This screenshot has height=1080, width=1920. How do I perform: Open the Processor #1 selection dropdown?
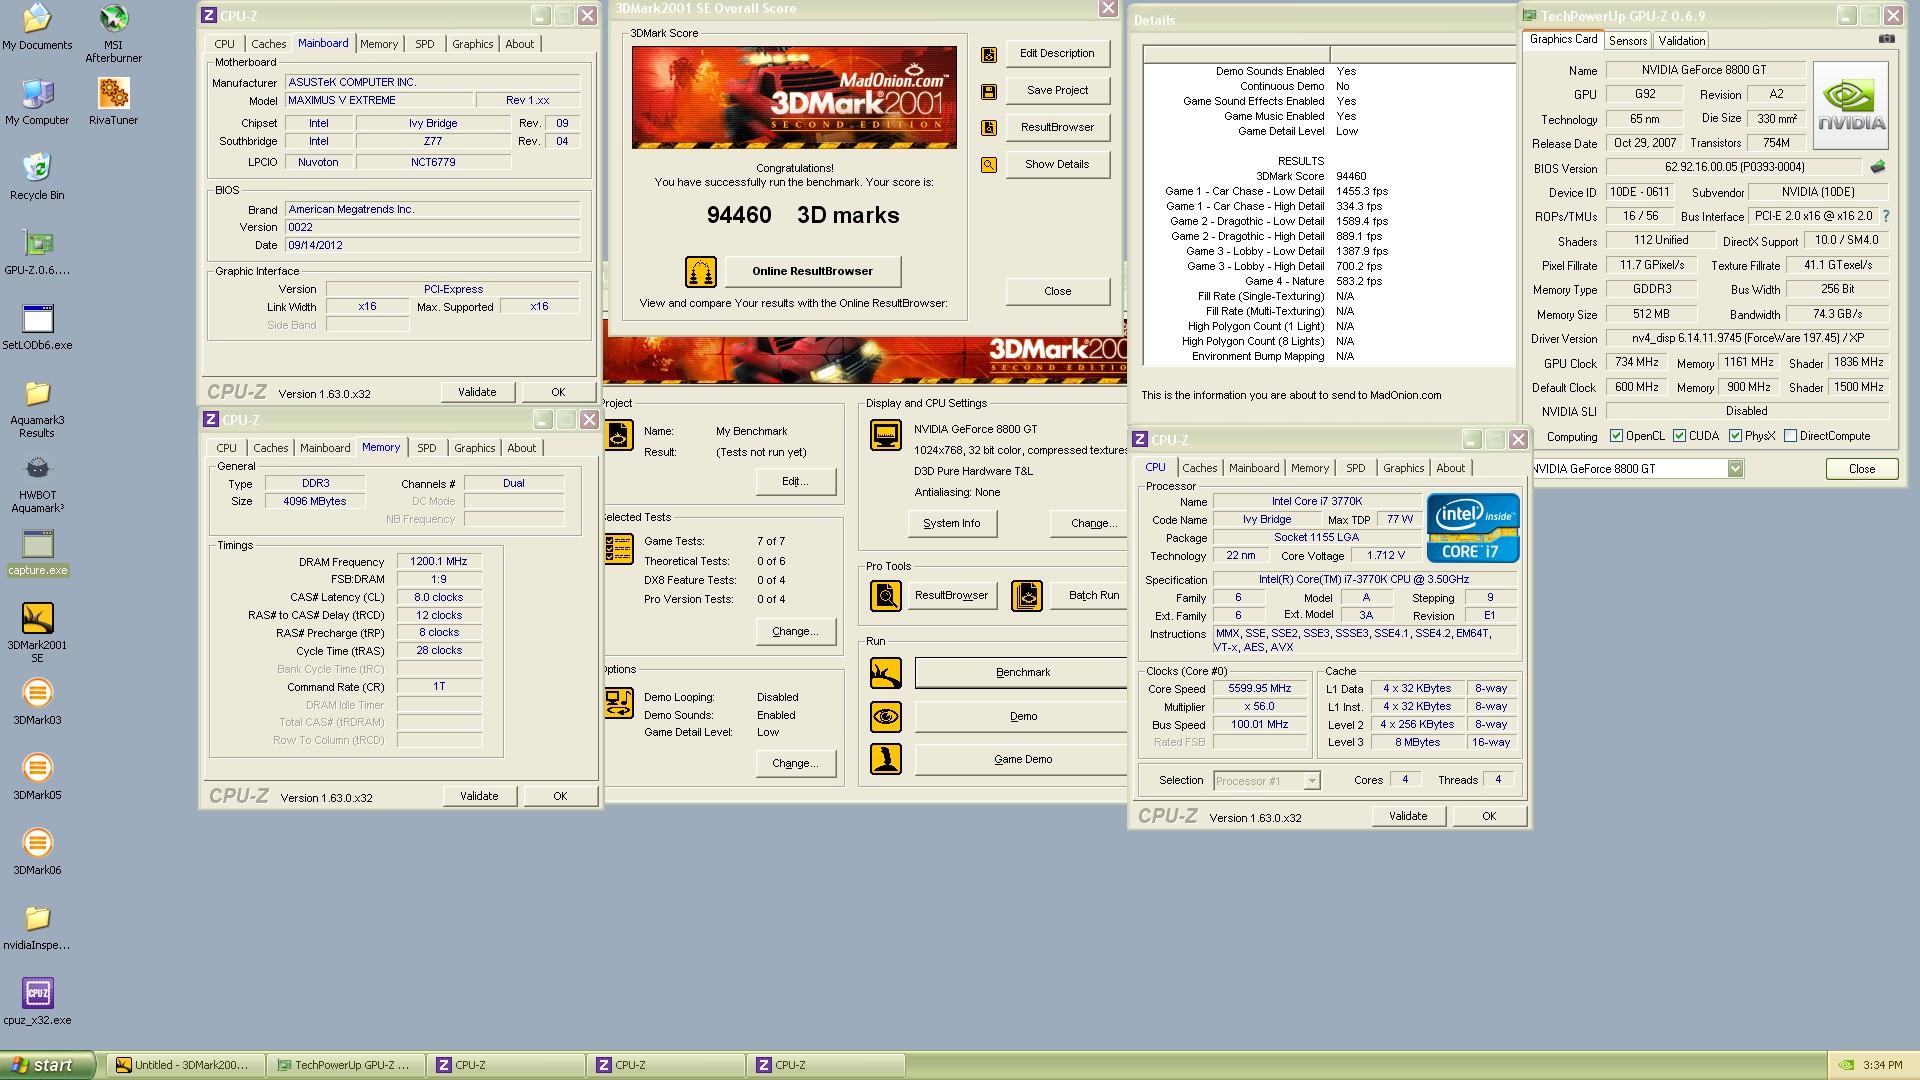pos(1311,781)
